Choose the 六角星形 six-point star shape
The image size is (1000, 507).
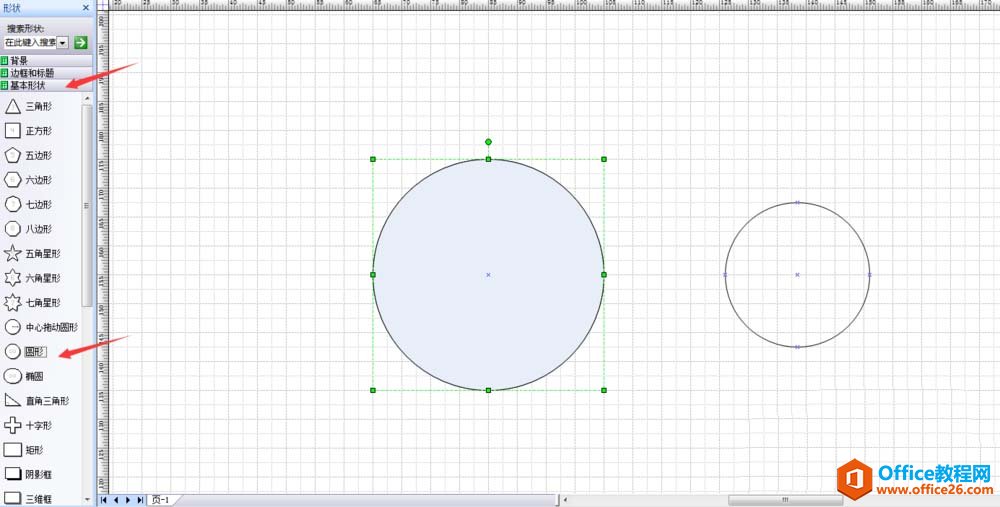[33, 278]
